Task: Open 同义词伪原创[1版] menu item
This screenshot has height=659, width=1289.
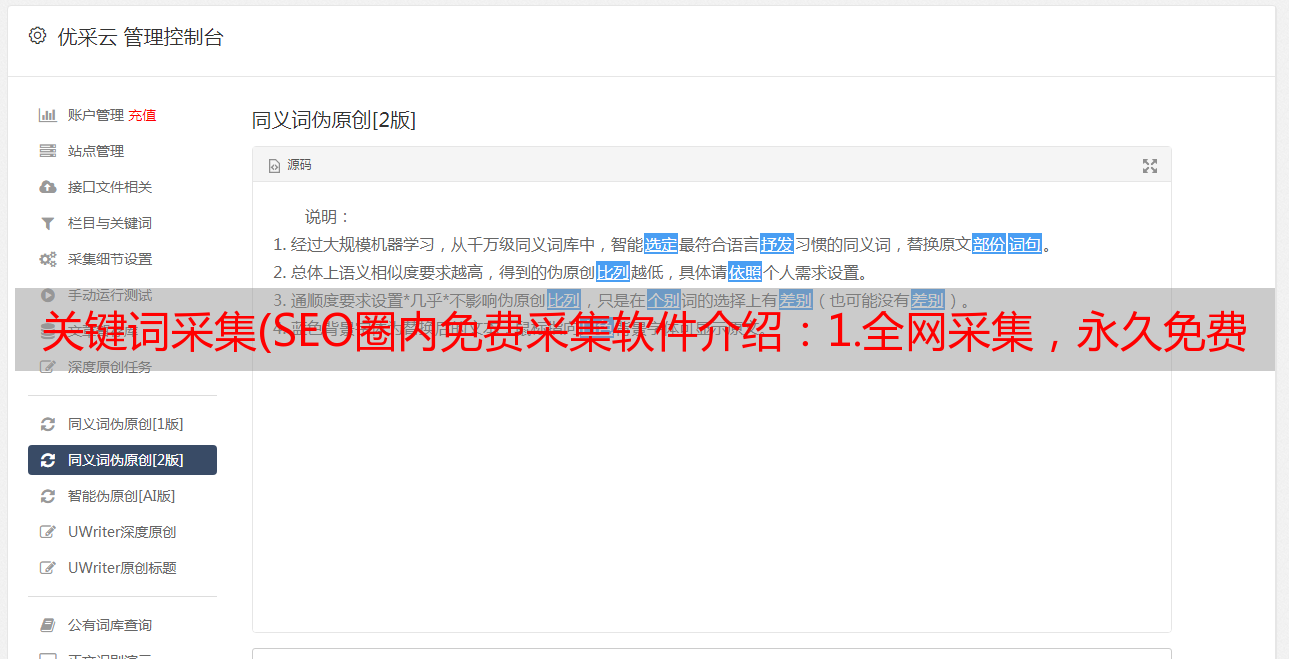Action: pos(122,424)
